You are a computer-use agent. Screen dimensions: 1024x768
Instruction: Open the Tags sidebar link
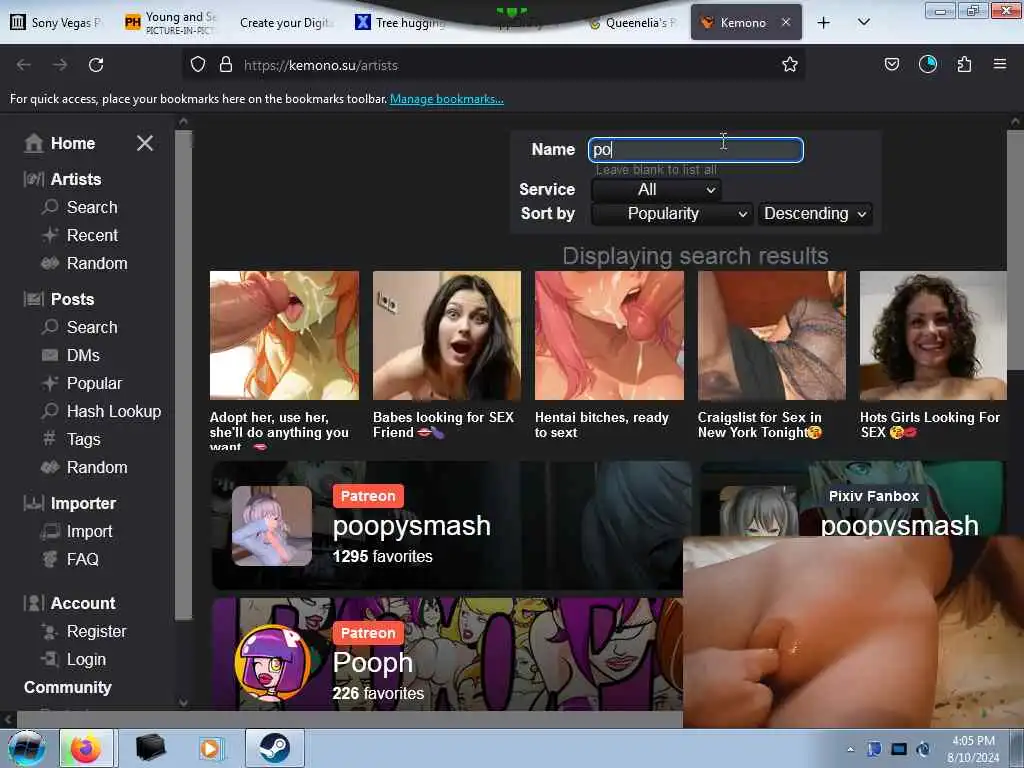84,440
